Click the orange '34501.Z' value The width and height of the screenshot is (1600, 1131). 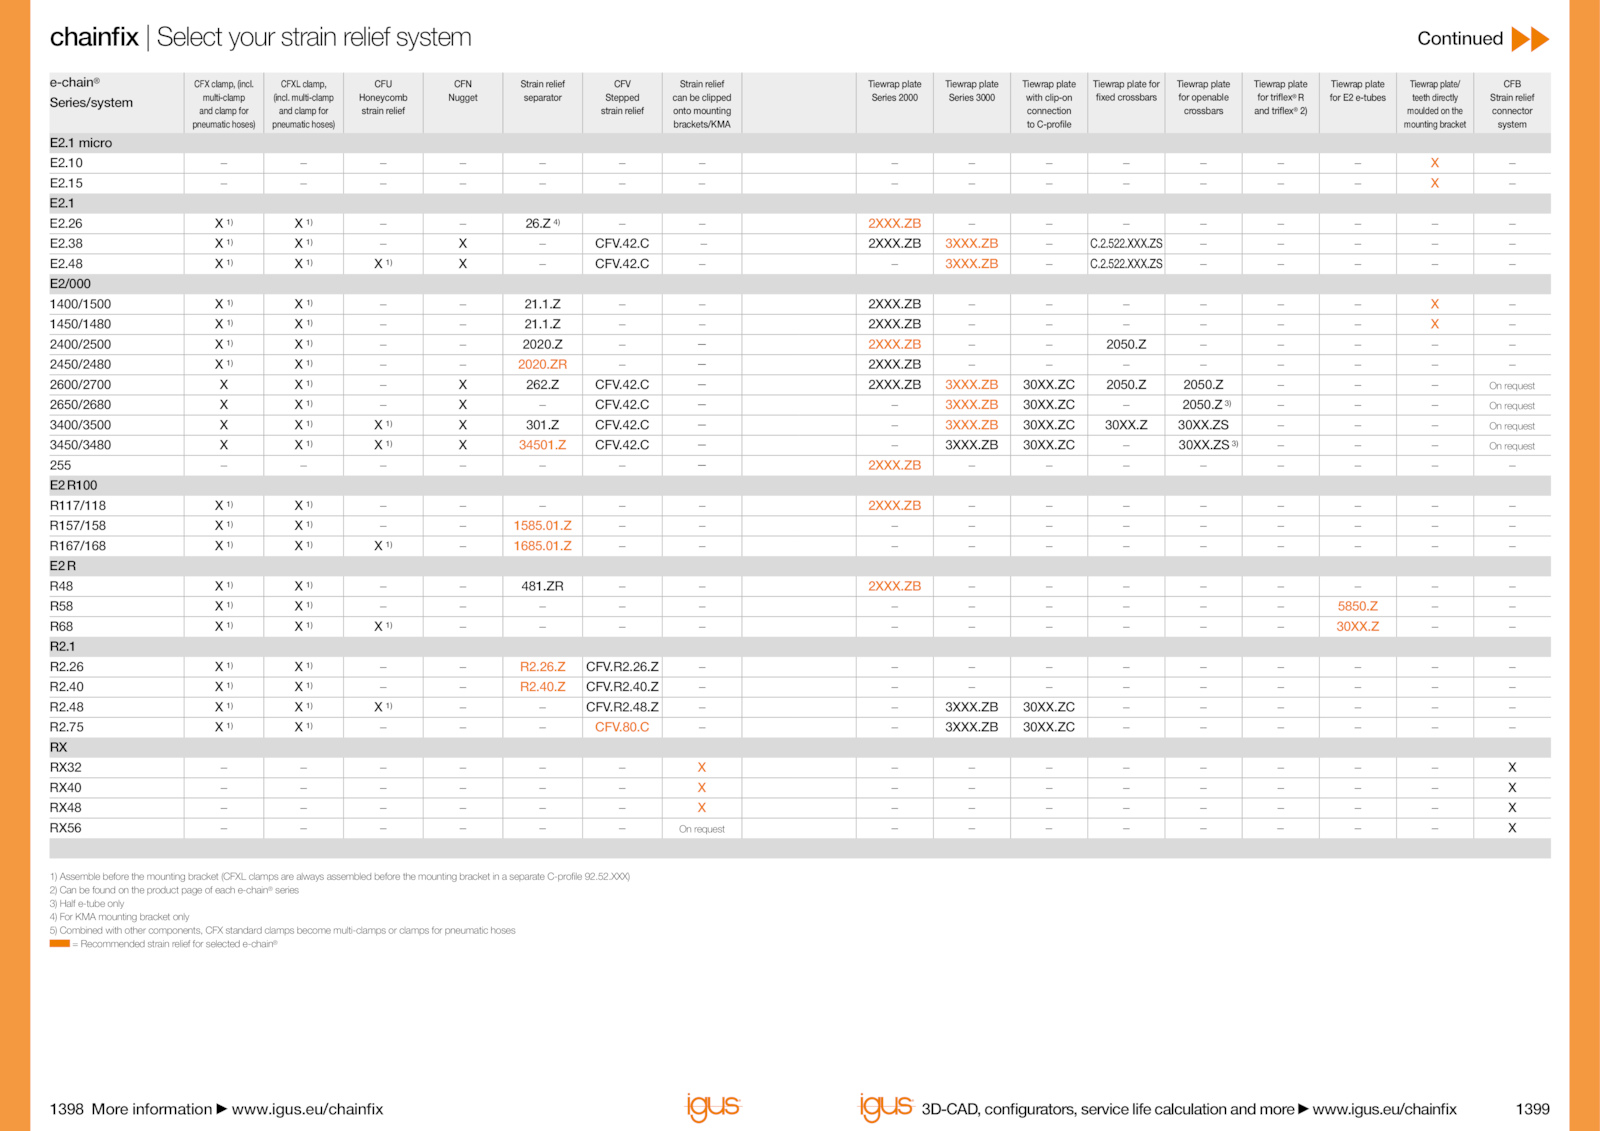[x=542, y=445]
